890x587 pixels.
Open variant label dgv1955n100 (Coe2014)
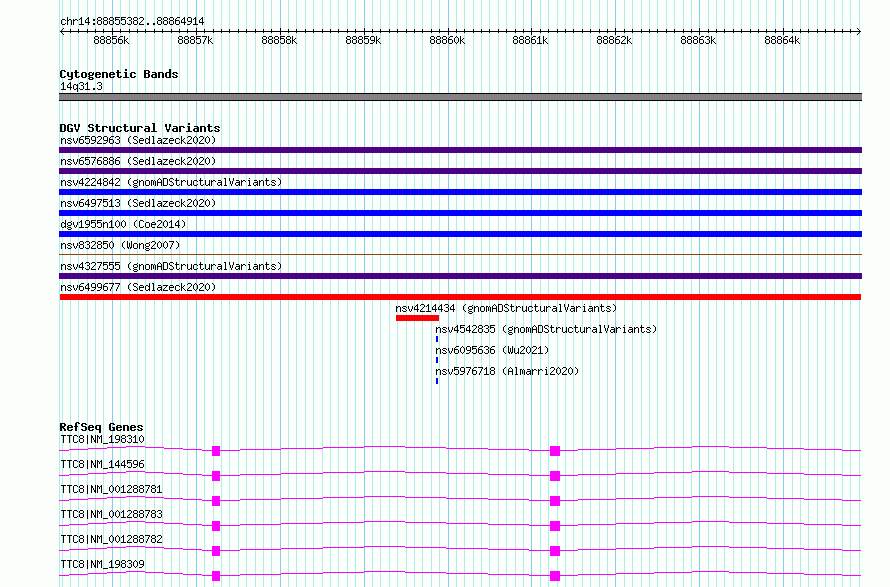coord(123,224)
